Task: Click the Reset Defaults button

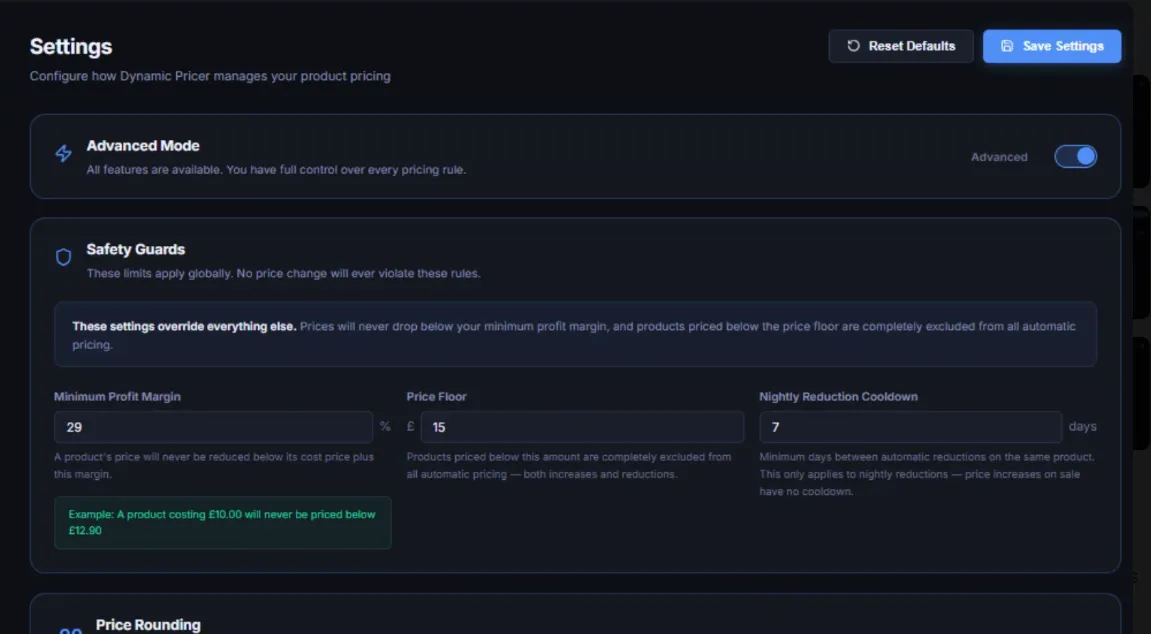Action: point(901,46)
